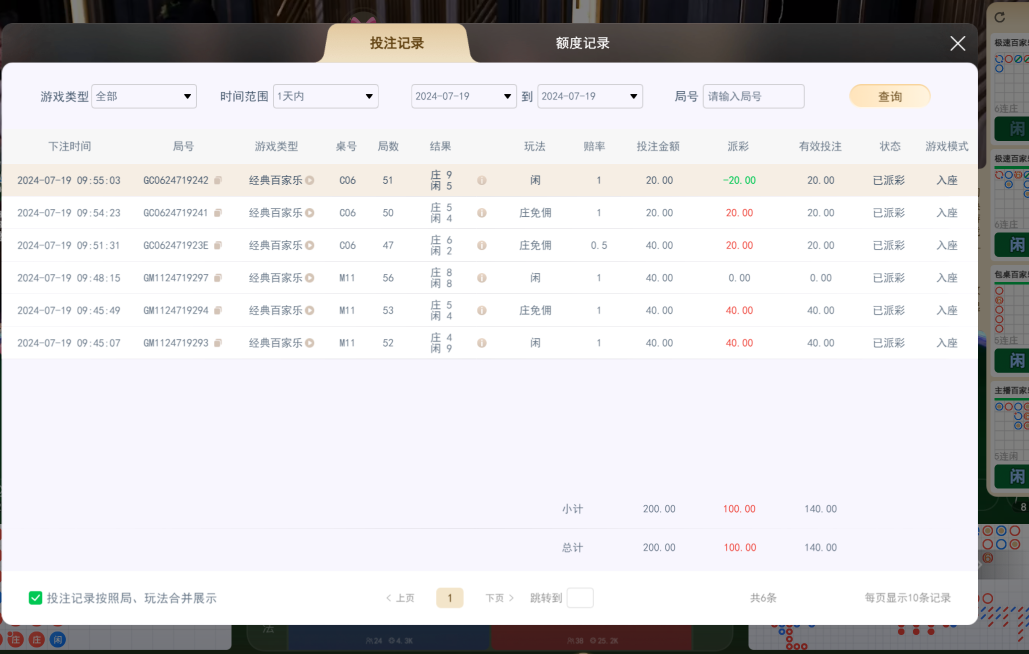Open the 游戏类型 dropdown showing 全部
The height and width of the screenshot is (654, 1029).
click(144, 96)
